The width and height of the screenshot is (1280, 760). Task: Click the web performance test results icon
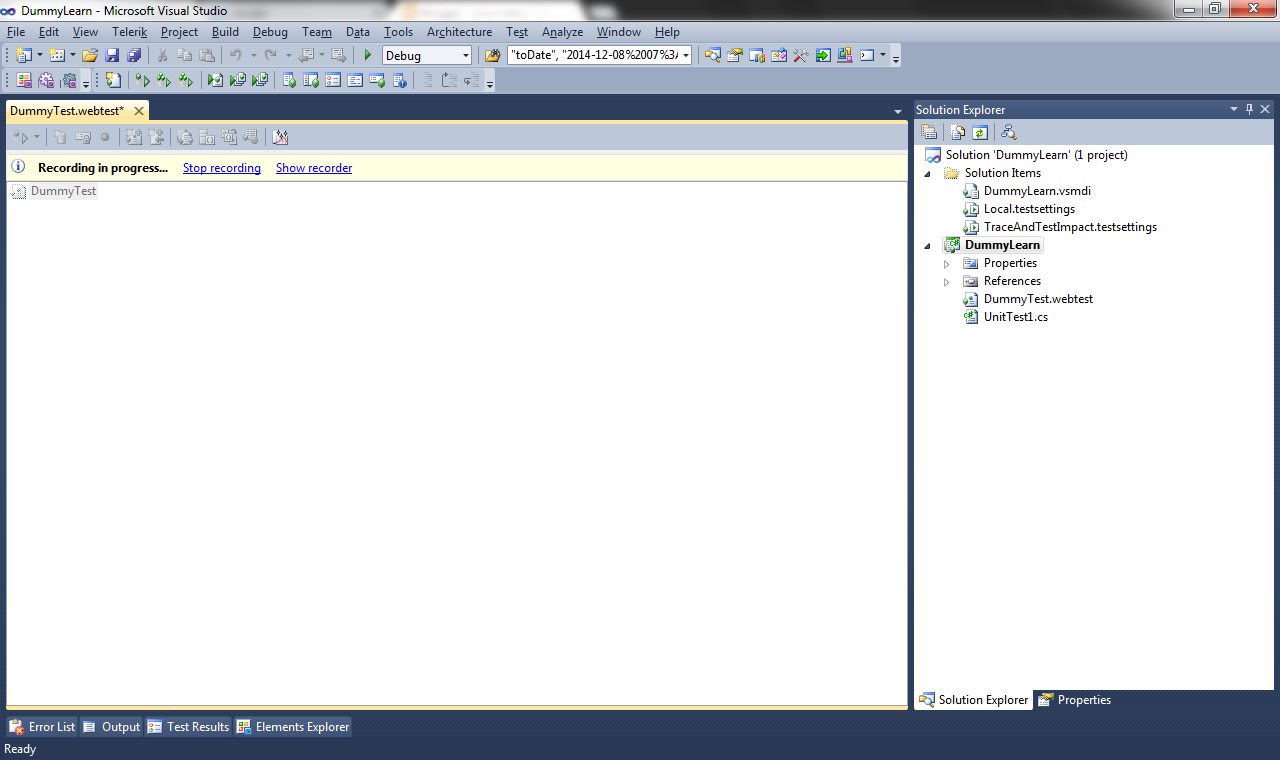(x=280, y=137)
